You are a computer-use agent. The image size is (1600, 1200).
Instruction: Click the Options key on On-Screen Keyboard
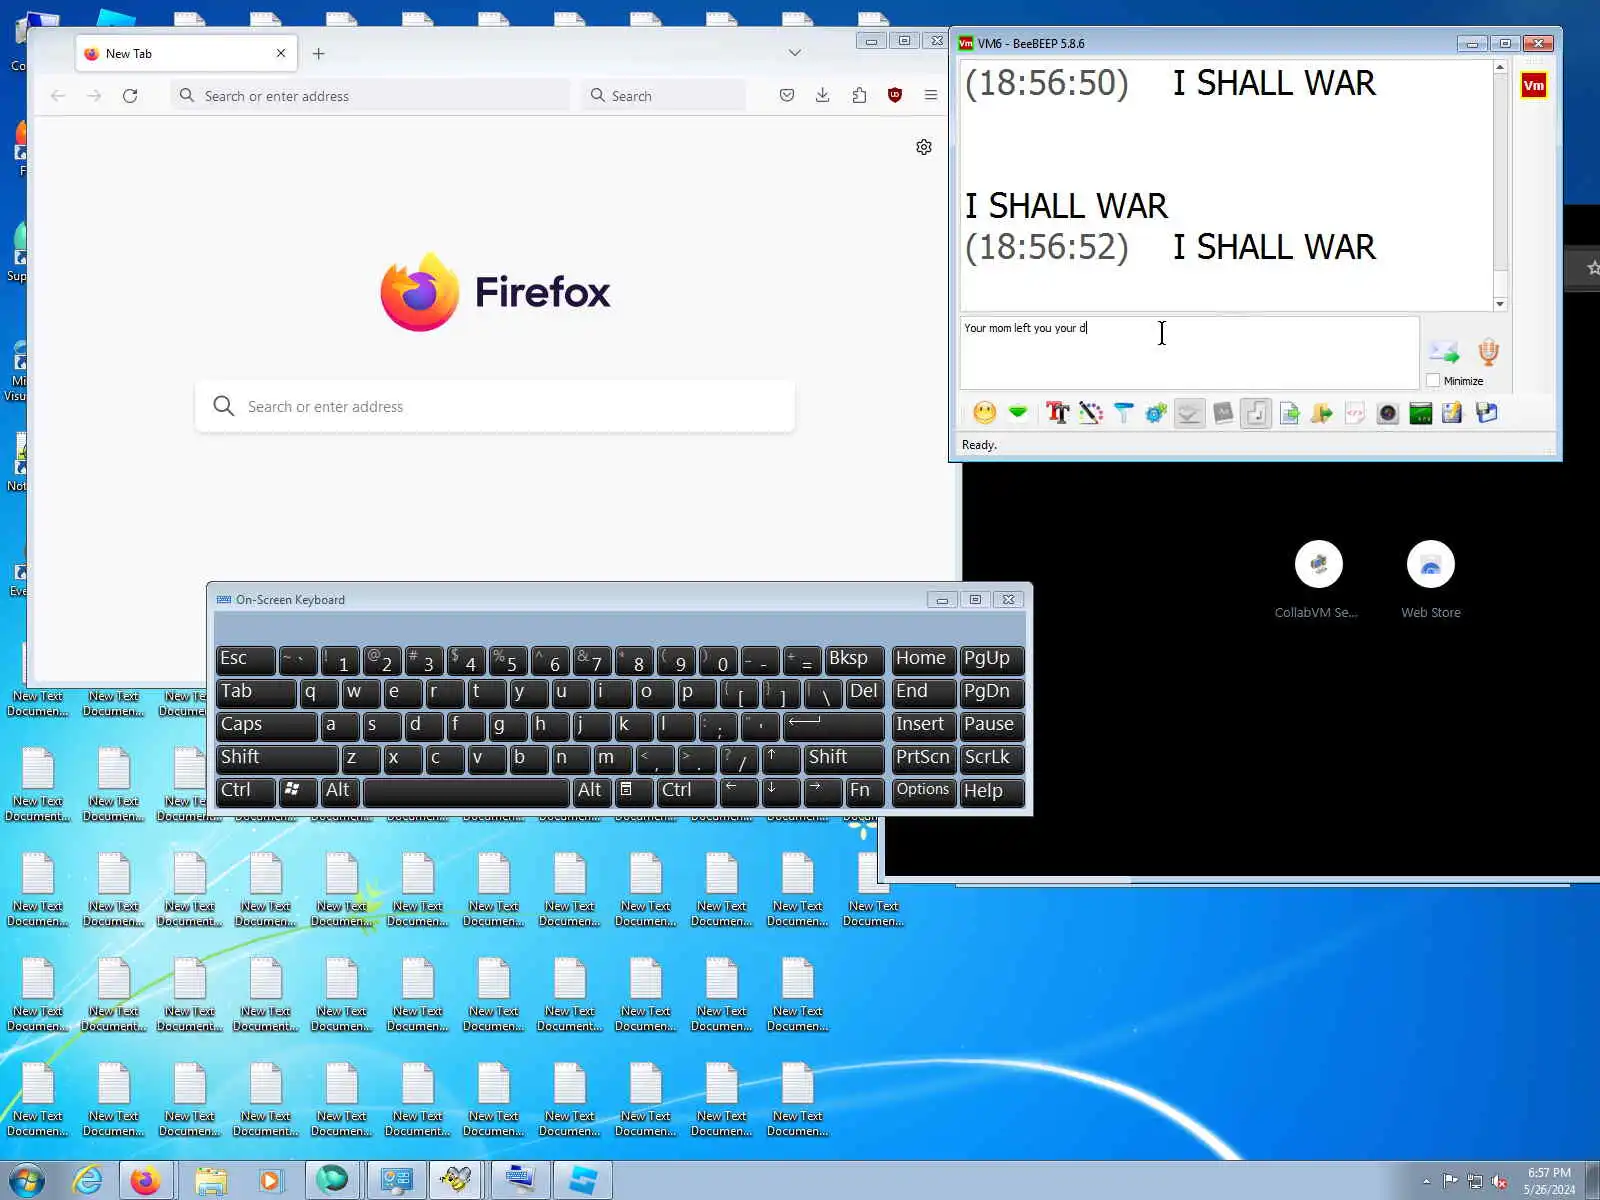coord(923,791)
